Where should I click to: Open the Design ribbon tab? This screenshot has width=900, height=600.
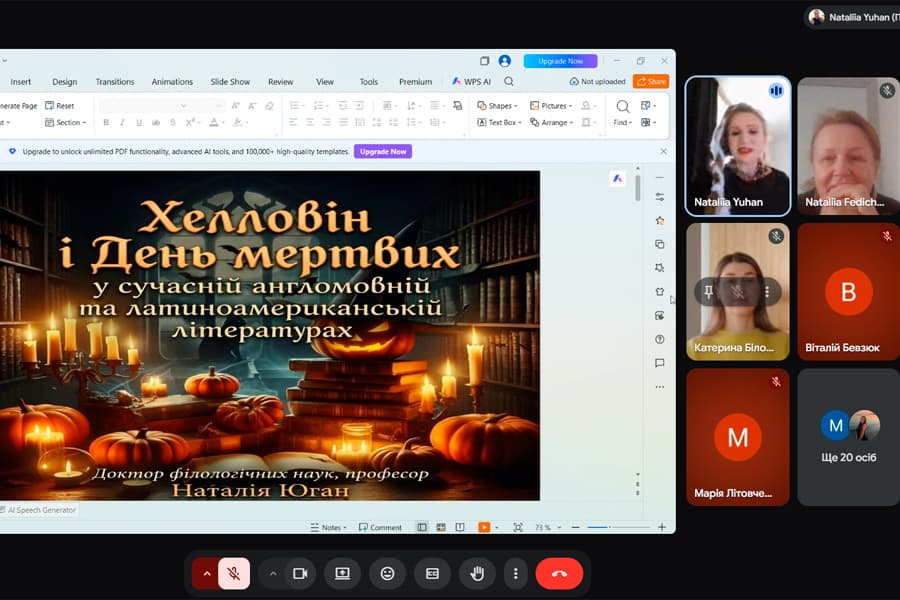(x=65, y=82)
